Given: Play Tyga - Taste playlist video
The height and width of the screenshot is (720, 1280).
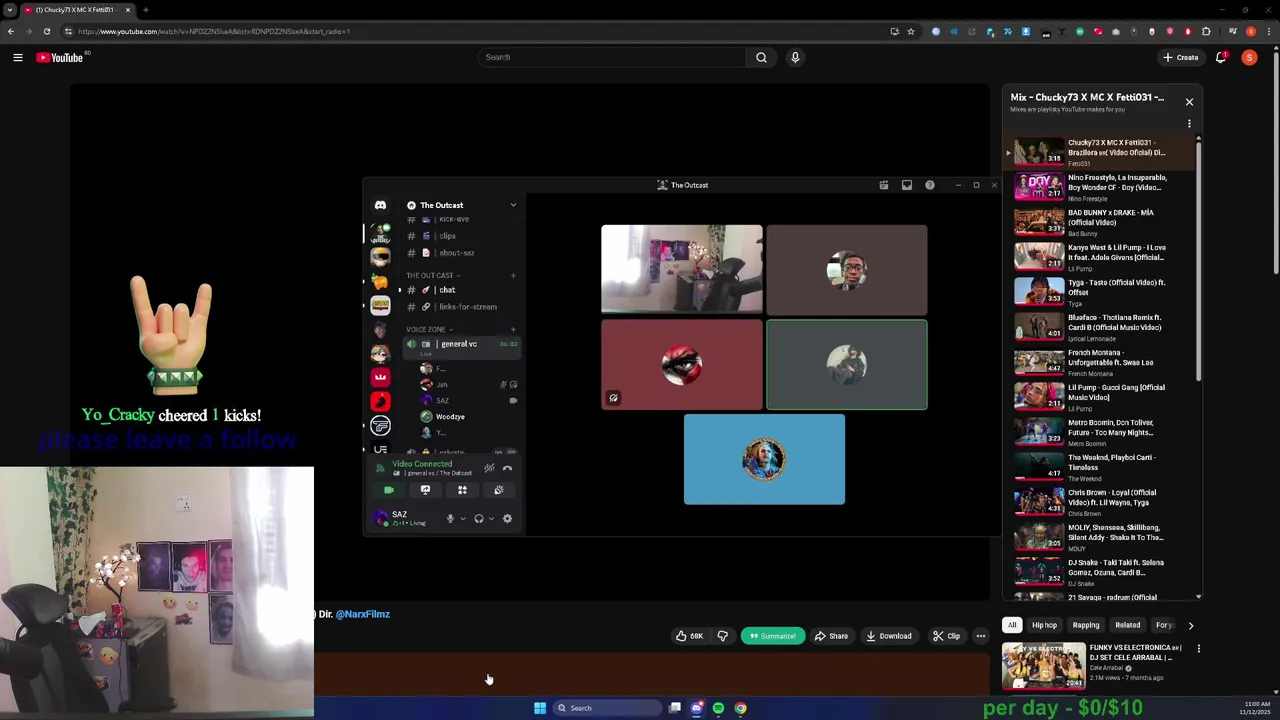Looking at the screenshot, I should (x=1098, y=291).
